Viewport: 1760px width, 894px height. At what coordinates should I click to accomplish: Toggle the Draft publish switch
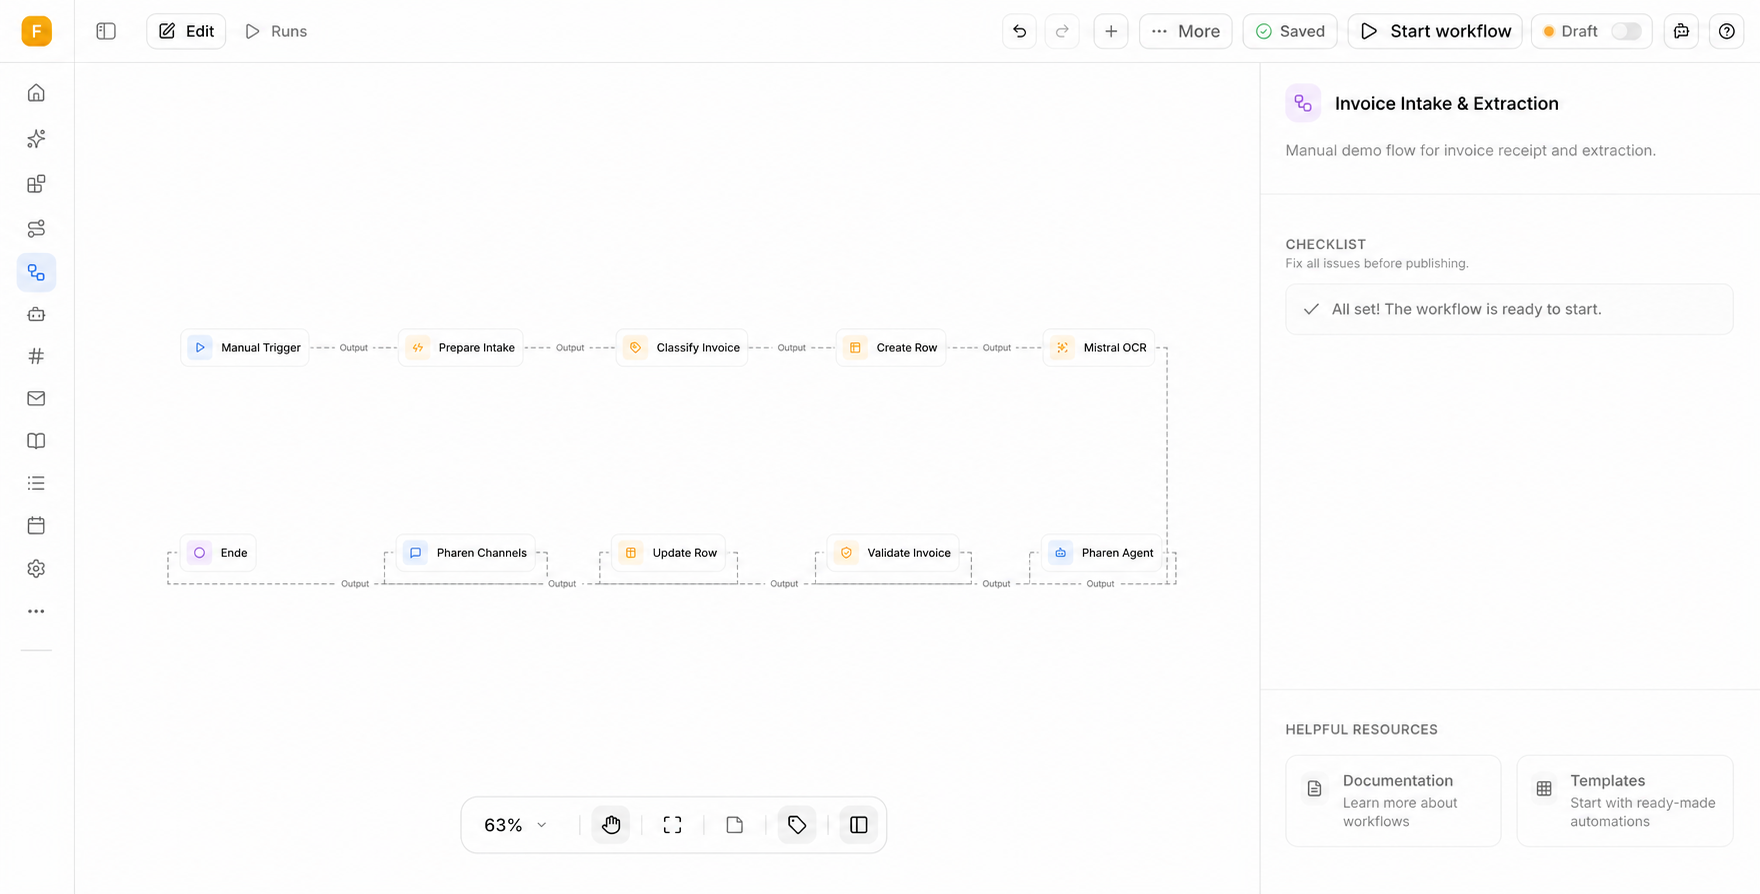[x=1626, y=31]
